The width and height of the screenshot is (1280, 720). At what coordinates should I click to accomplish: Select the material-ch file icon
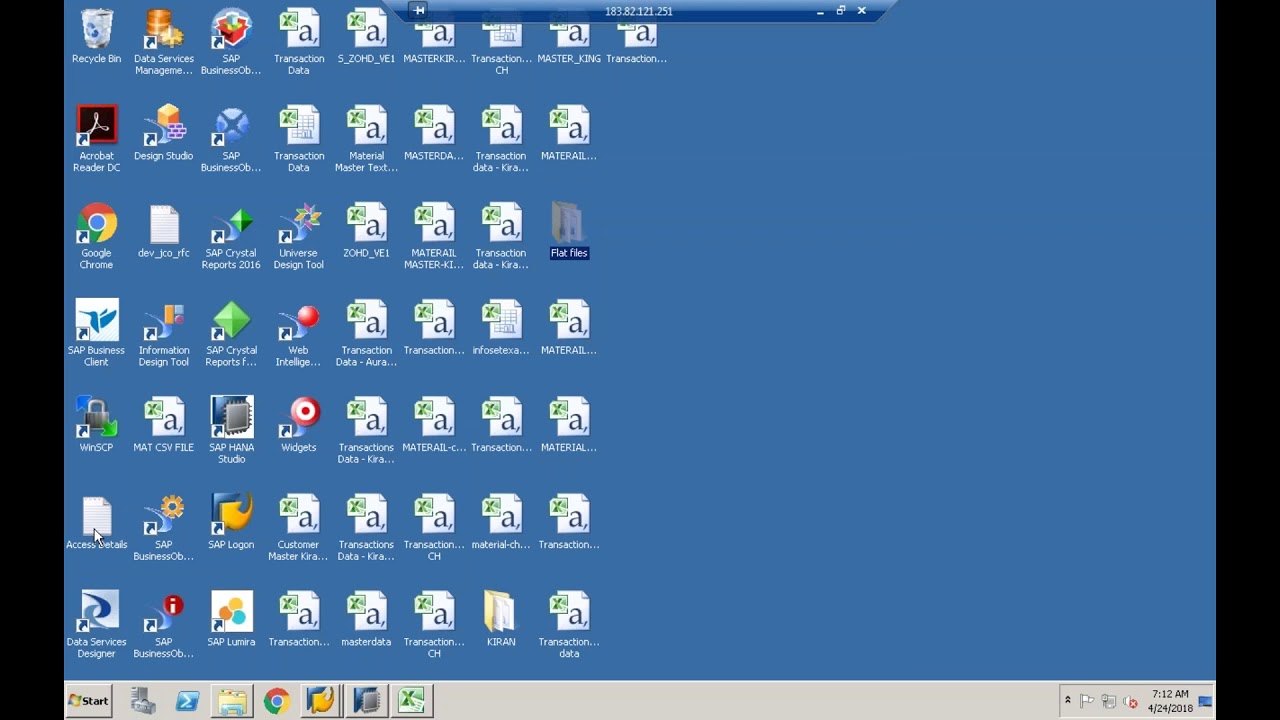click(501, 522)
